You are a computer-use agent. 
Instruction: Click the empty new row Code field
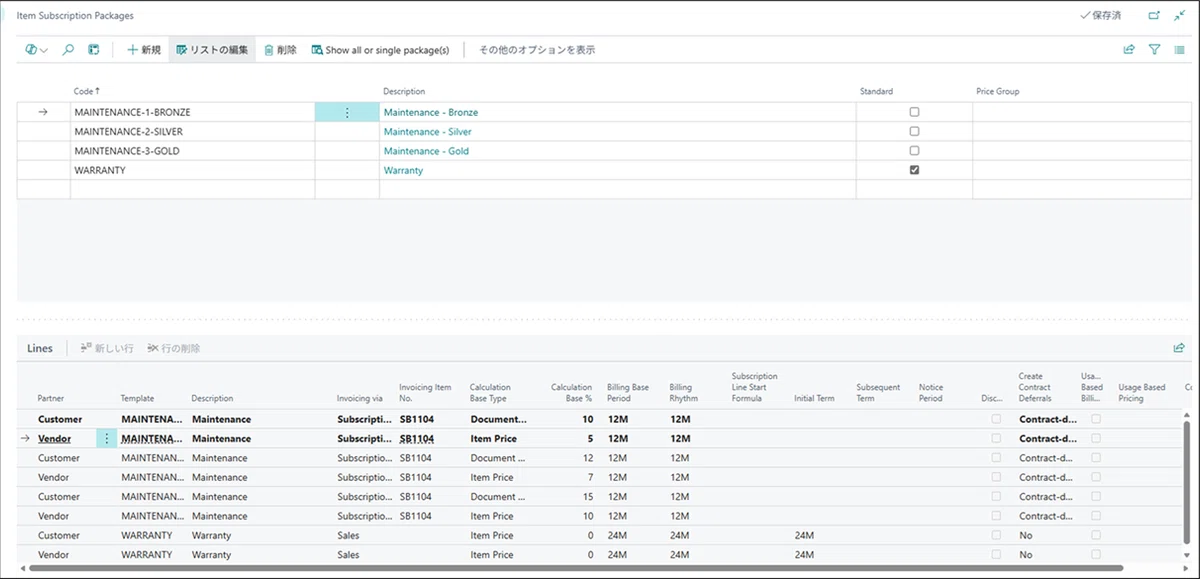(x=192, y=189)
